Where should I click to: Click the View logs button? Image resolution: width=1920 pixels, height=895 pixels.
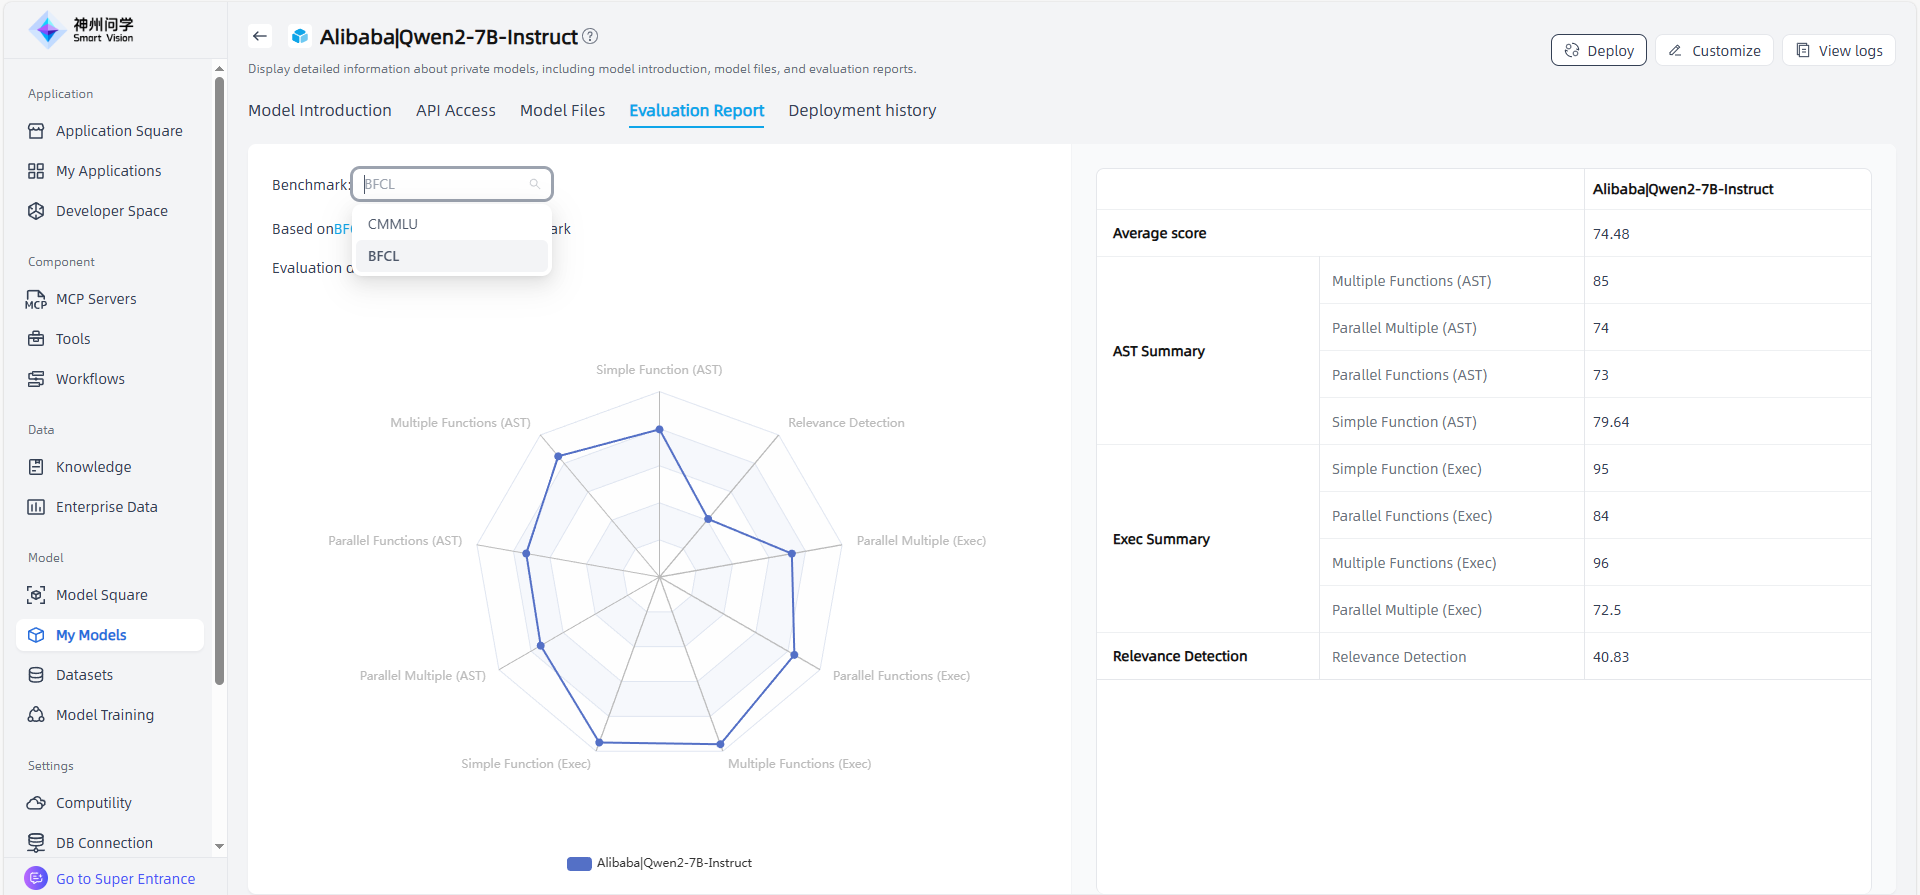click(x=1838, y=51)
